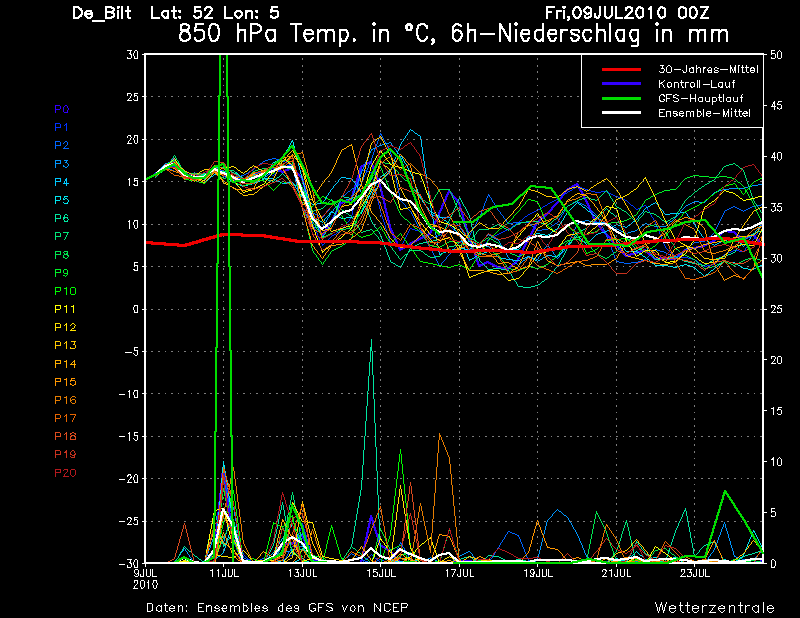Image resolution: width=800 pixels, height=618 pixels.
Task: Click the 21JUL x-axis label
Action: [616, 574]
